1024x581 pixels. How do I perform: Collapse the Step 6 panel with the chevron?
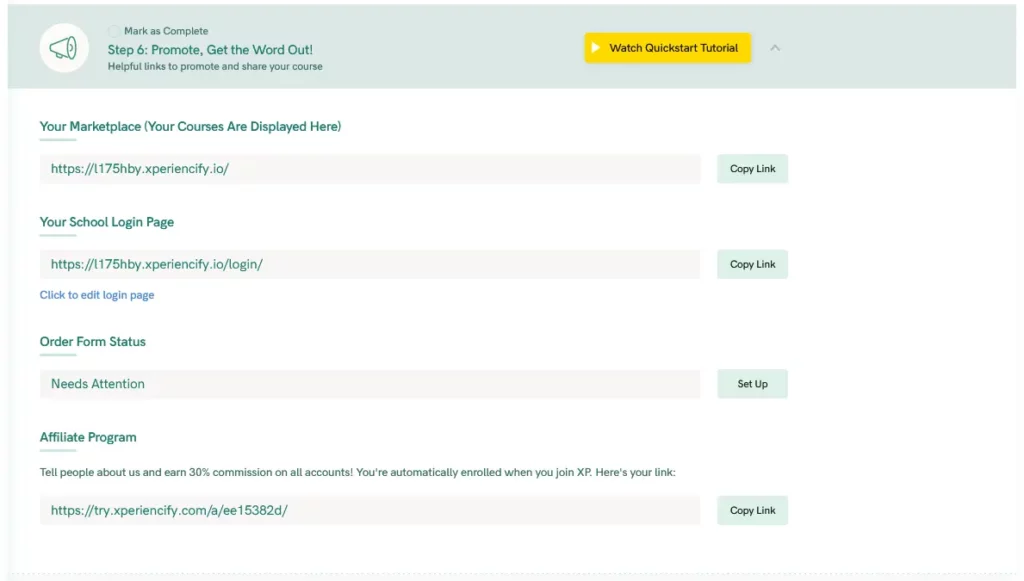(x=775, y=47)
